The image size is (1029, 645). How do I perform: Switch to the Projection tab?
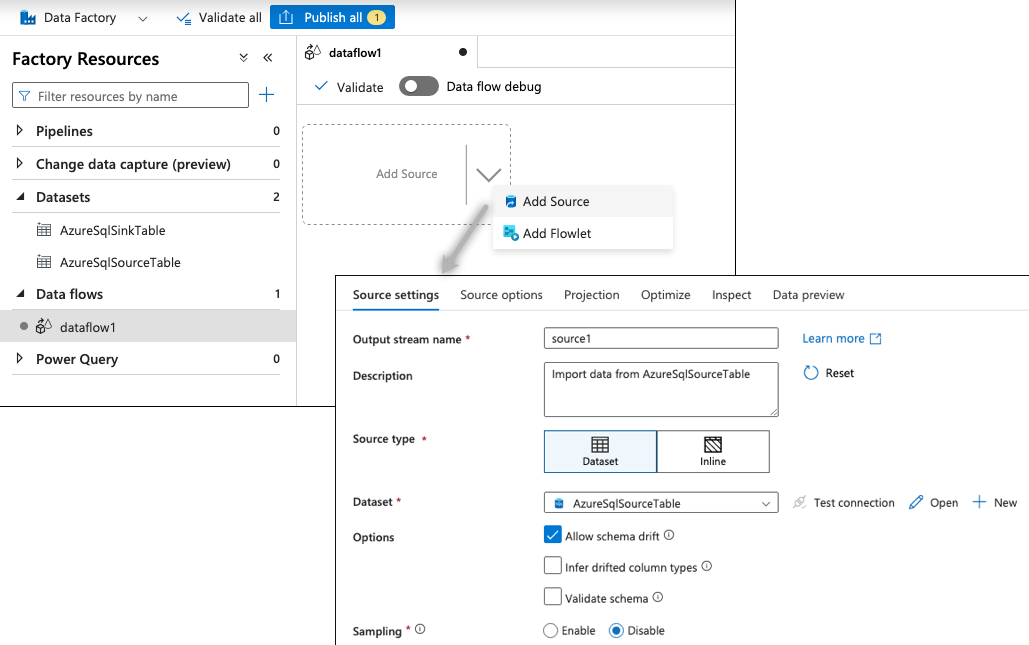coord(591,295)
